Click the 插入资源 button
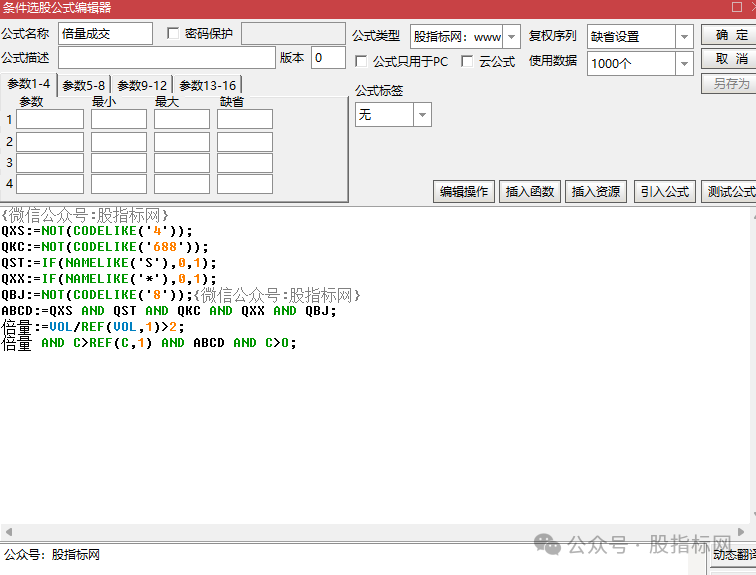This screenshot has height=575, width=756. pos(595,192)
